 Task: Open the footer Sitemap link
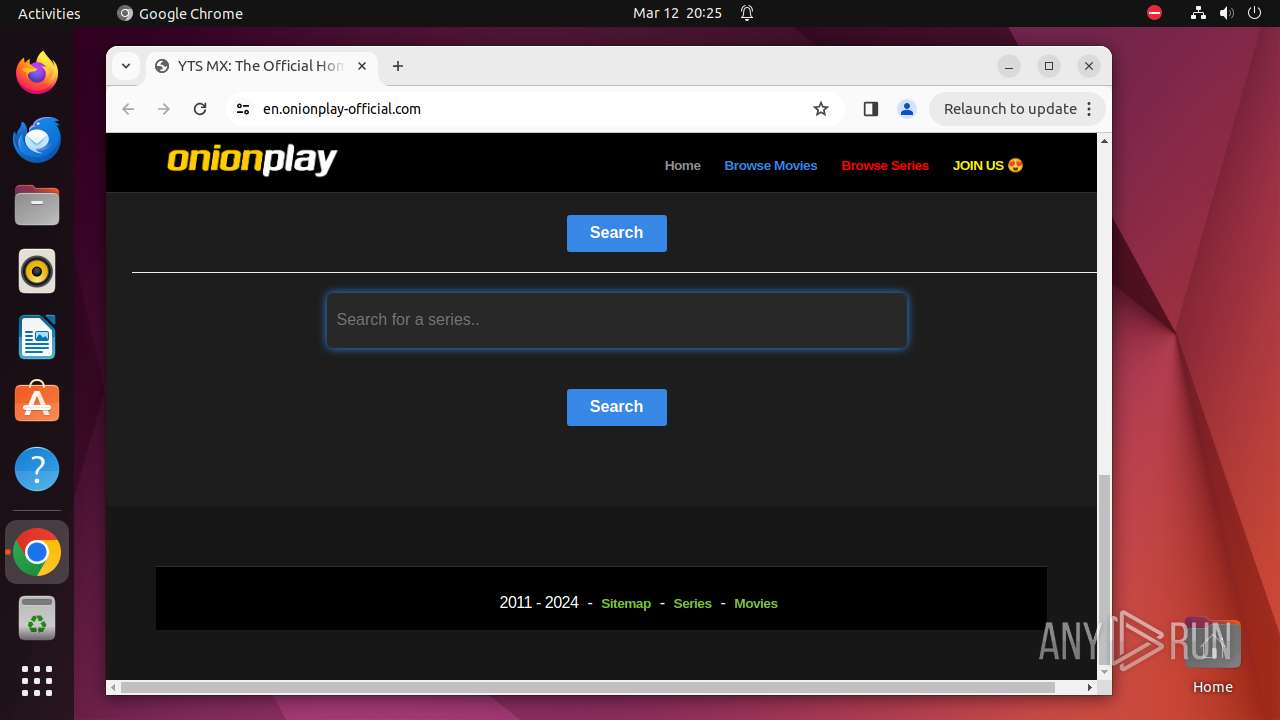tap(626, 603)
